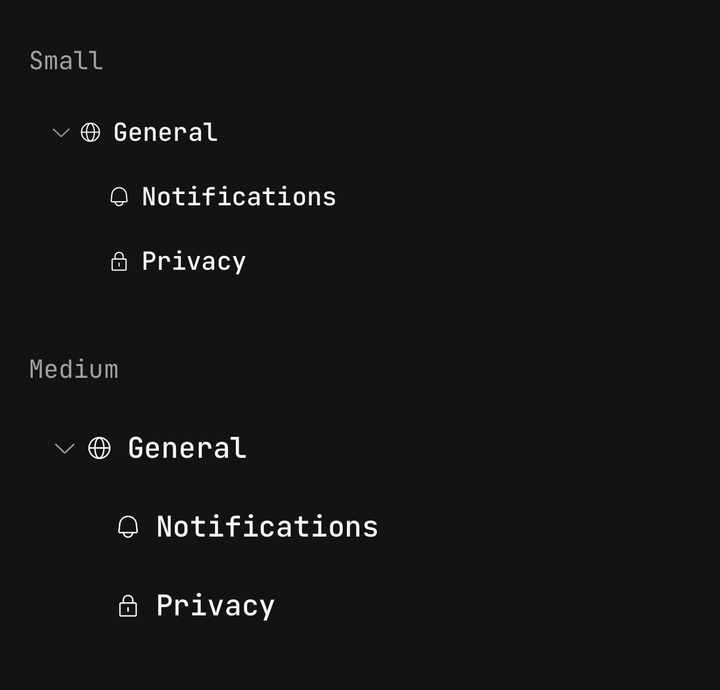Click the lock icon in Medium tree
Image resolution: width=720 pixels, height=690 pixels.
[128, 606]
